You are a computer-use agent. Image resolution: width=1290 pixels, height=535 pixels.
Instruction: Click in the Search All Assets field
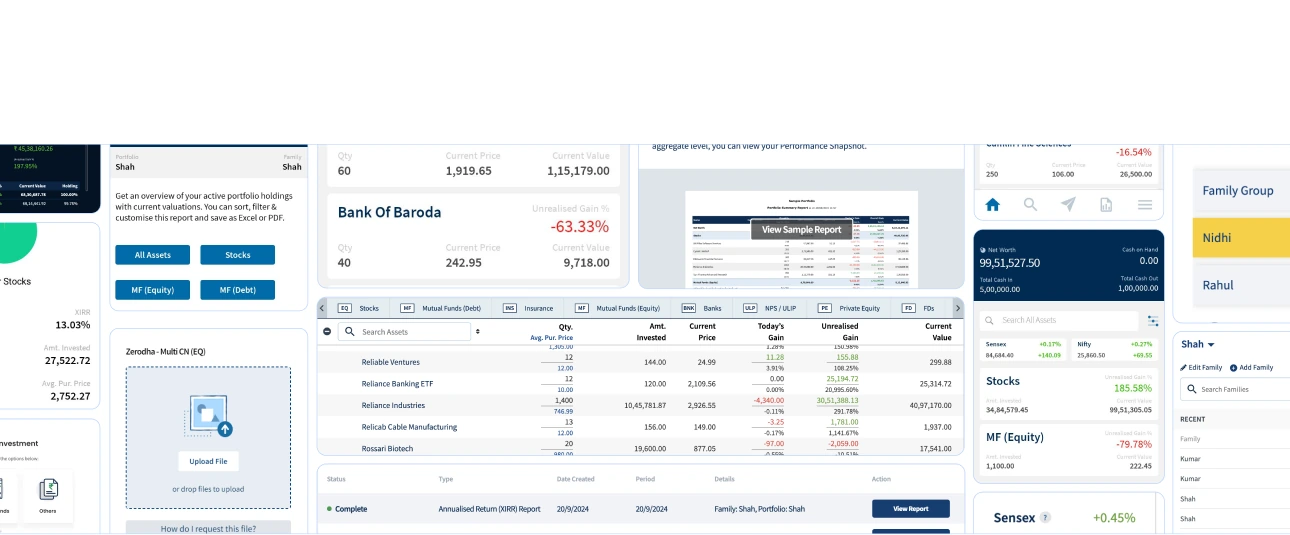(1059, 320)
